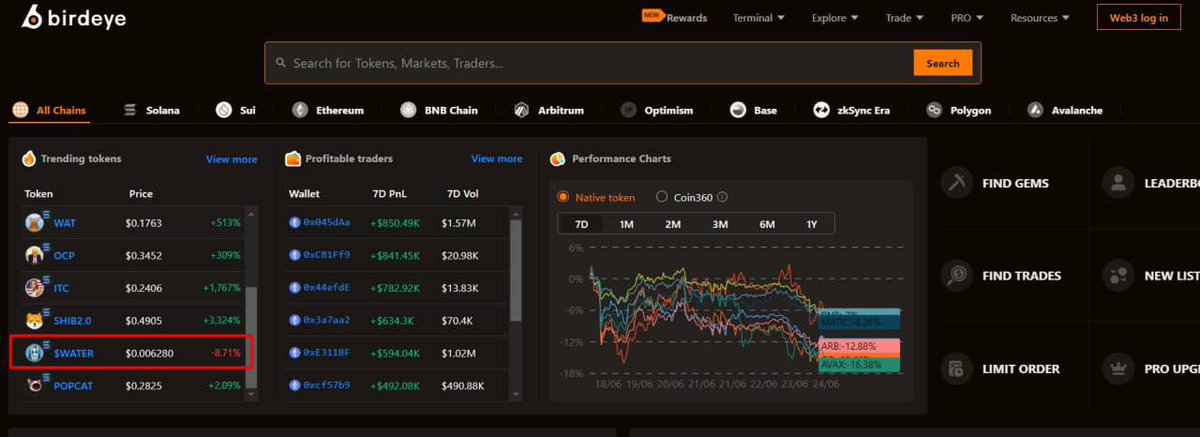The image size is (1200, 437).
Task: Open the Rewards menu item
Action: tap(674, 17)
